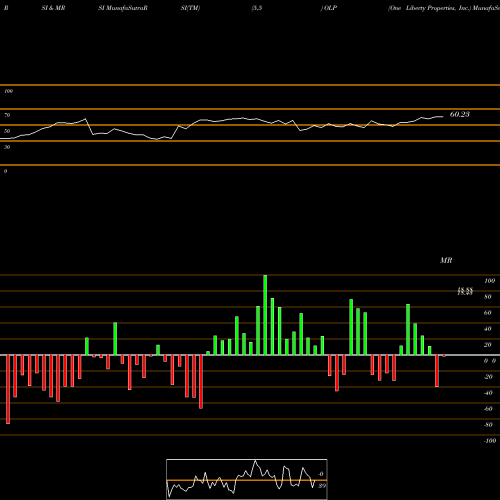Viewport: 500px width, 500px height.
Task: Click the 'SI(TM)' header text
Action: 190,8
